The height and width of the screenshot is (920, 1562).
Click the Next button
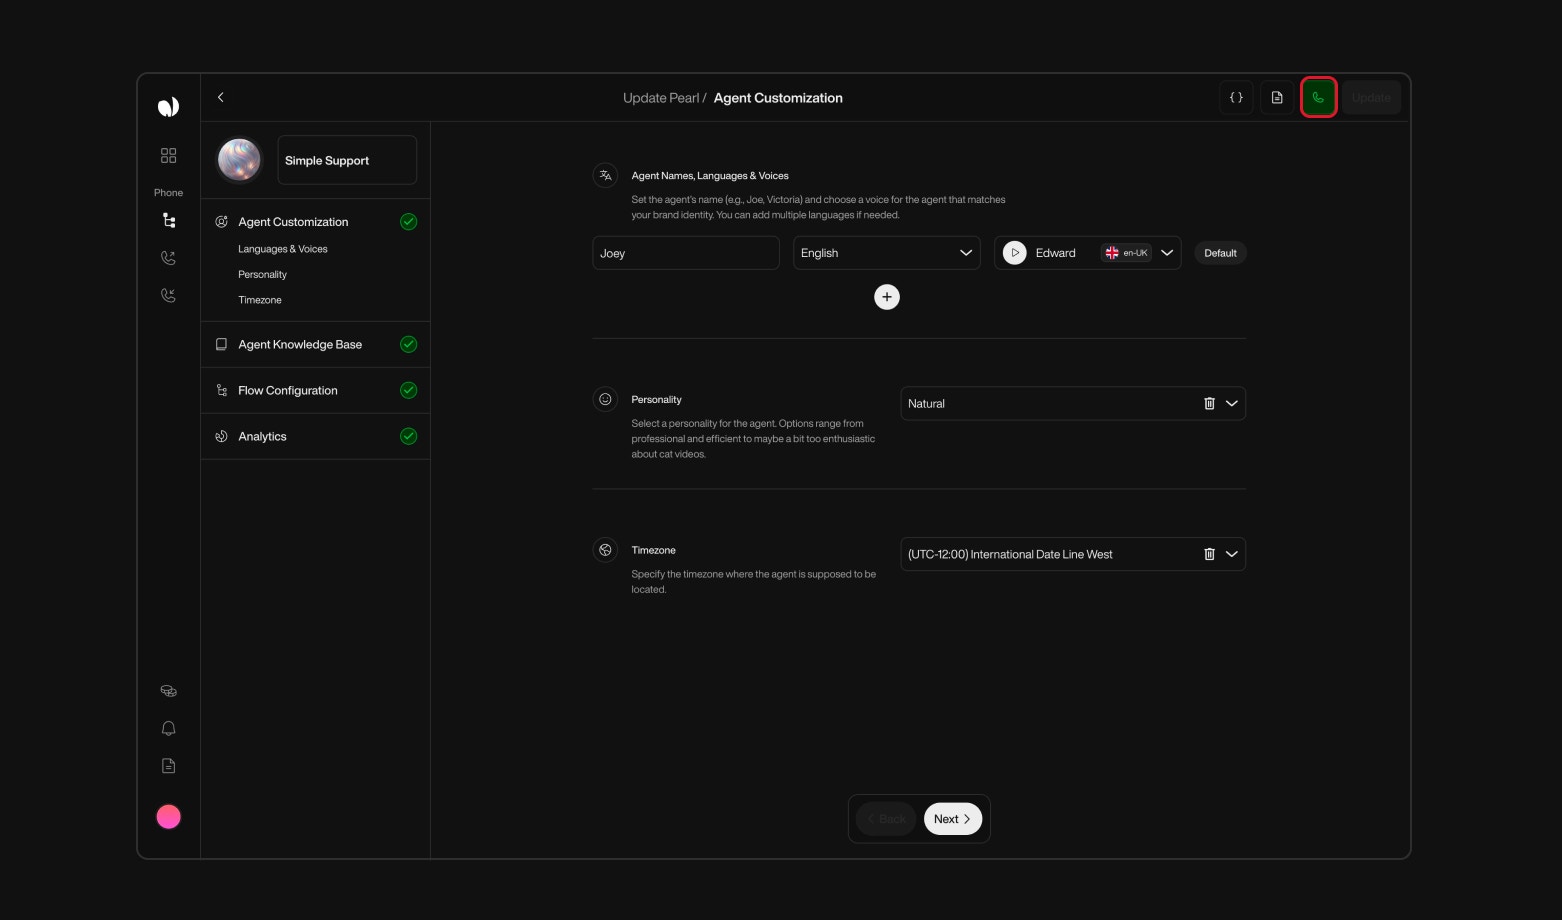click(x=951, y=818)
